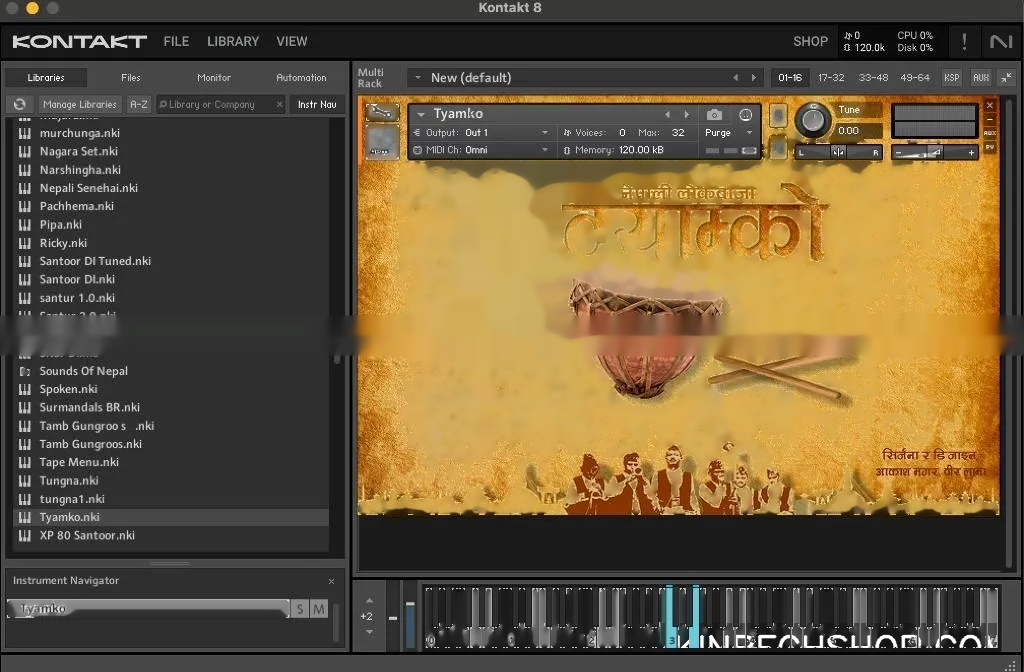This screenshot has height=672, width=1024.
Task: Open the snapshot camera icon on Tyamko header
Action: point(713,114)
